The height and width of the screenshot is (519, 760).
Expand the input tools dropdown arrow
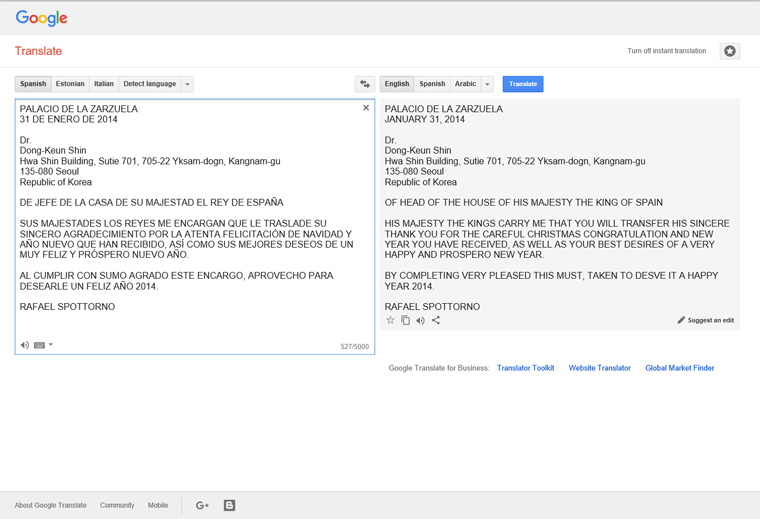50,345
